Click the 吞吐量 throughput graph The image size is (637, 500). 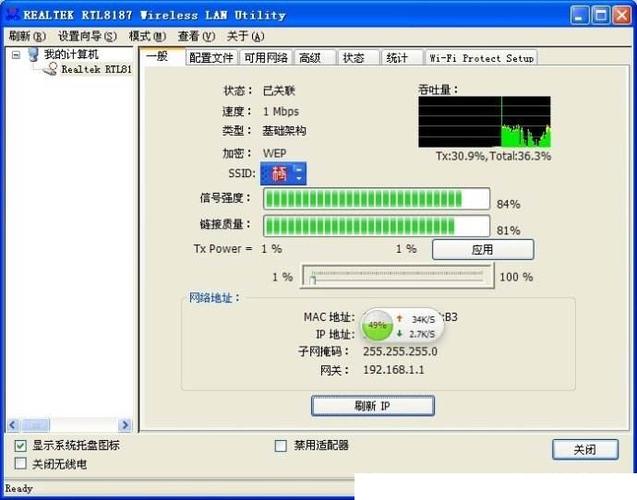[485, 121]
